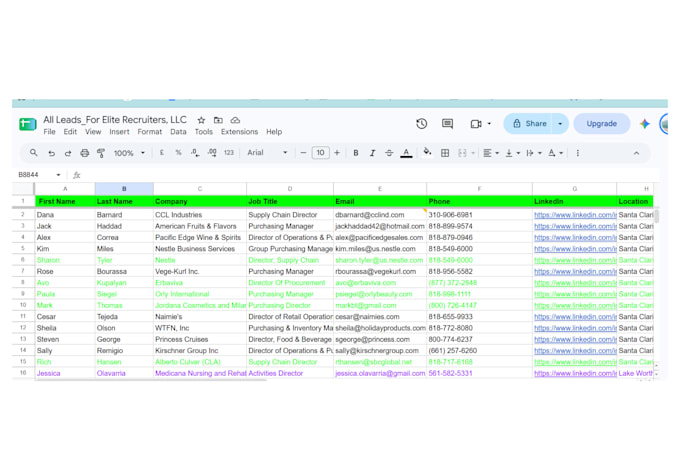Open the borders tool
Image resolution: width=680 pixels, height=459 pixels.
(x=445, y=153)
